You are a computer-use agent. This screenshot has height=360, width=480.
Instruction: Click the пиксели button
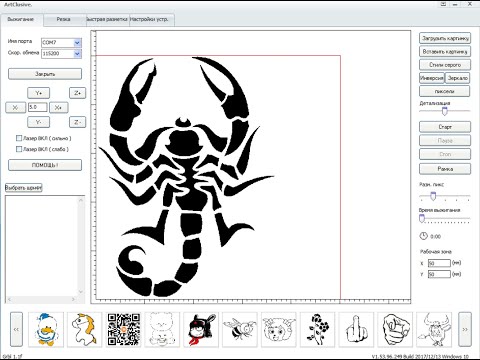(445, 91)
